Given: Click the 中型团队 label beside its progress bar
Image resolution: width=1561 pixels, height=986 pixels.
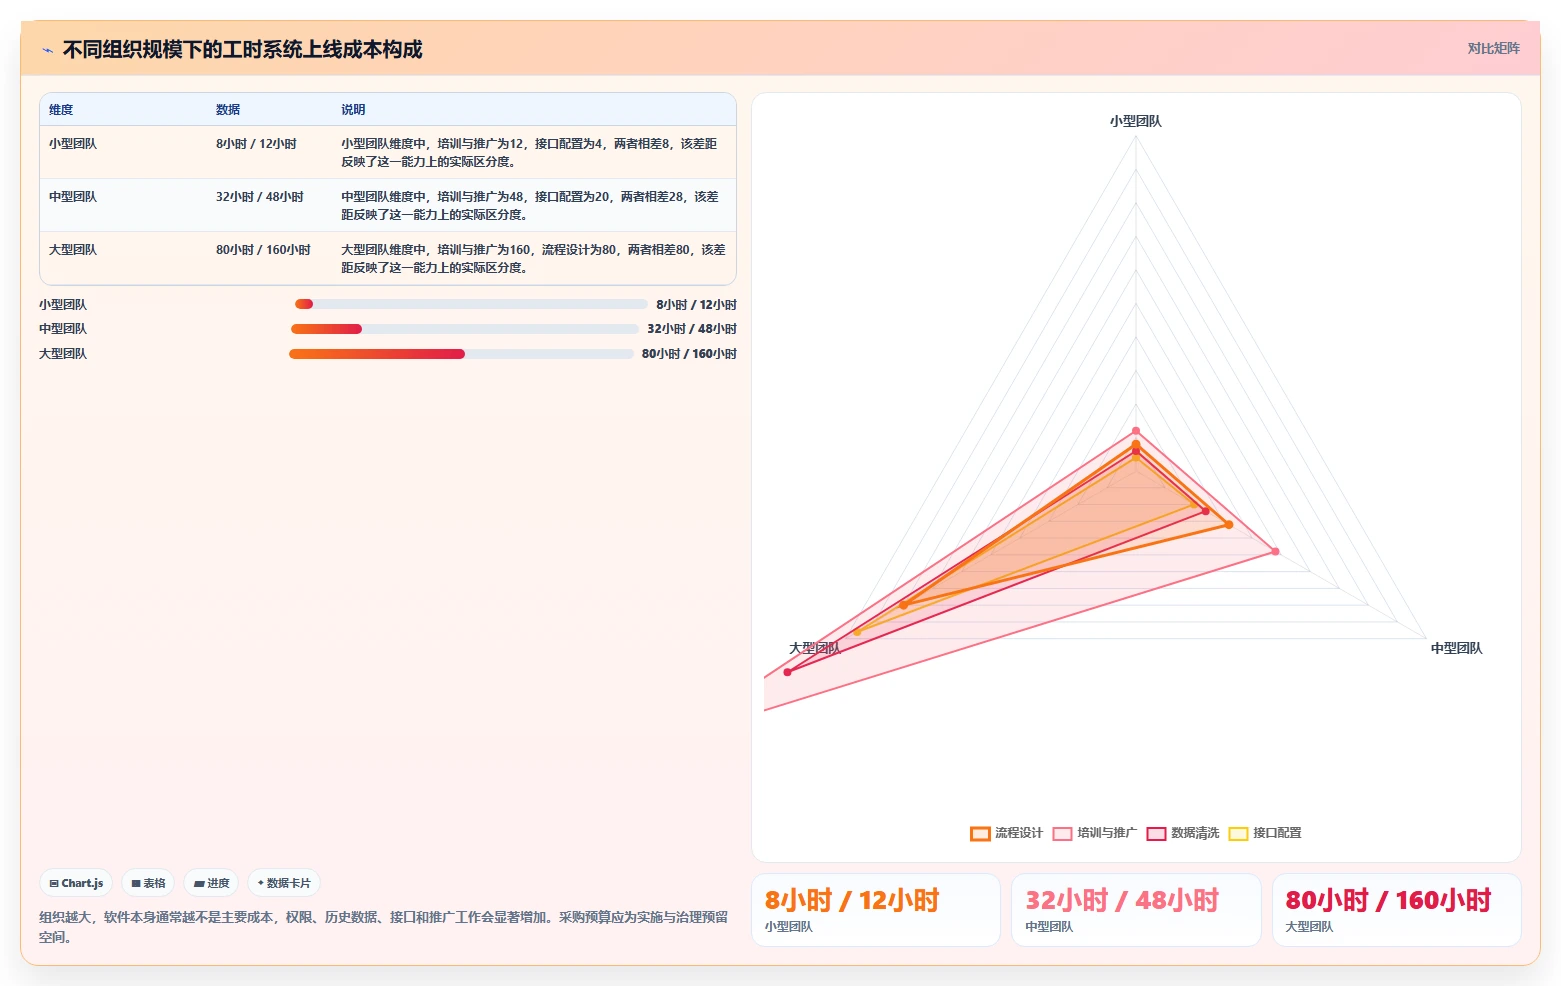Looking at the screenshot, I should (63, 329).
